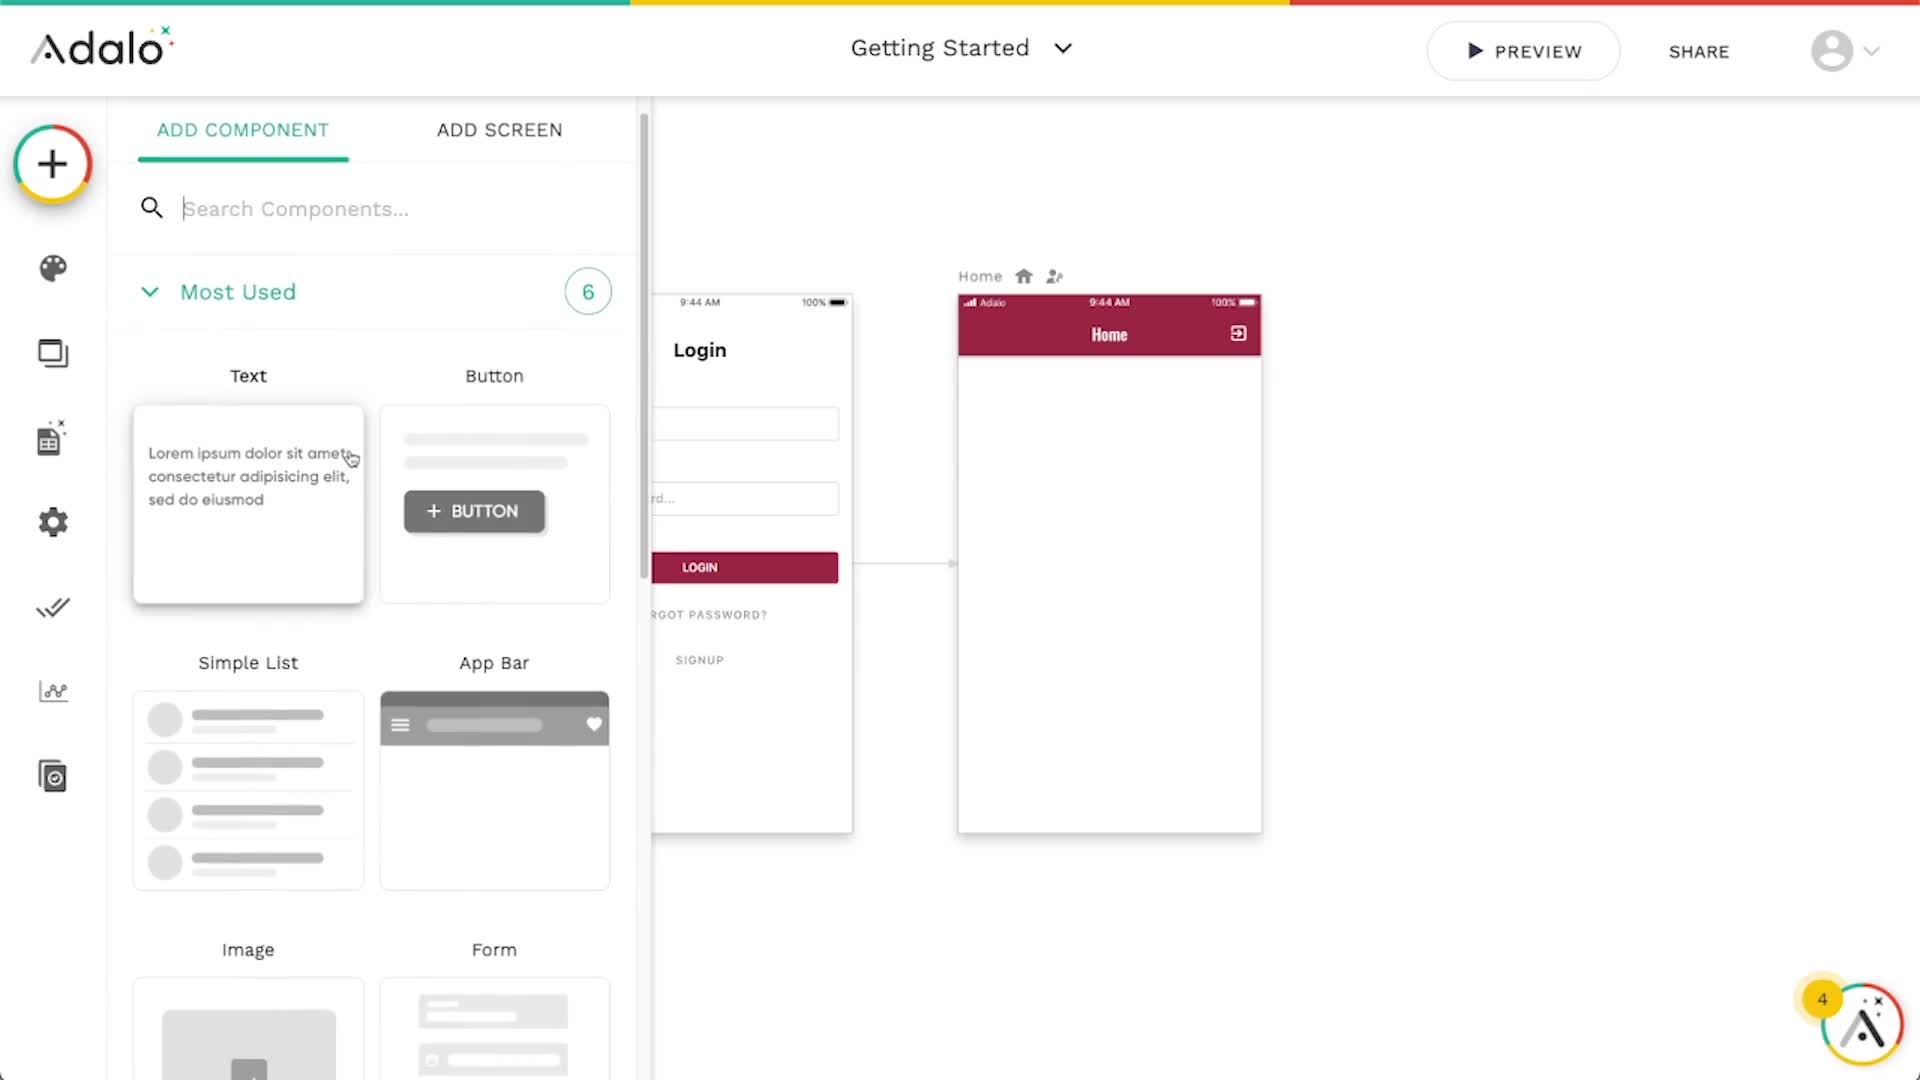The image size is (1920, 1080).
Task: Click the user action icon beside Home label
Action: (1054, 276)
